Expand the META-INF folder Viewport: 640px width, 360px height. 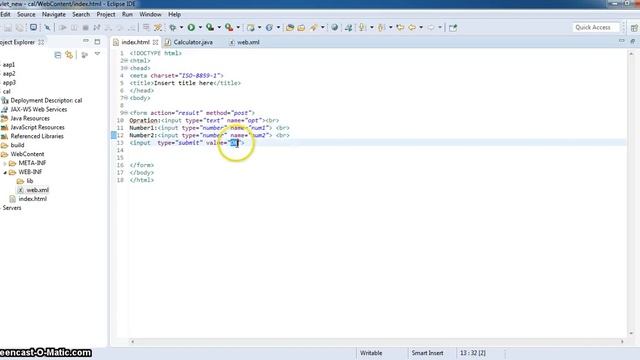tap(5, 163)
